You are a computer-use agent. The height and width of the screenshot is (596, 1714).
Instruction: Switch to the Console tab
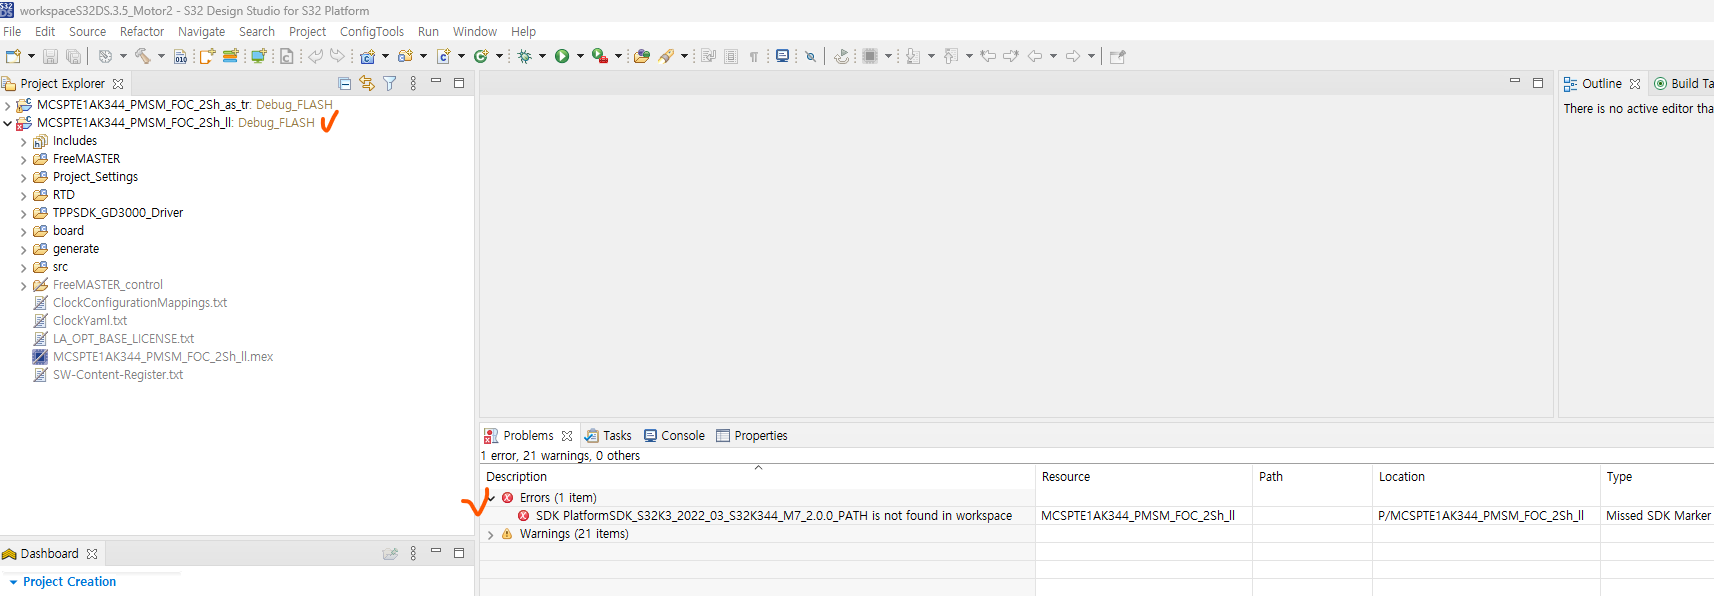675,436
